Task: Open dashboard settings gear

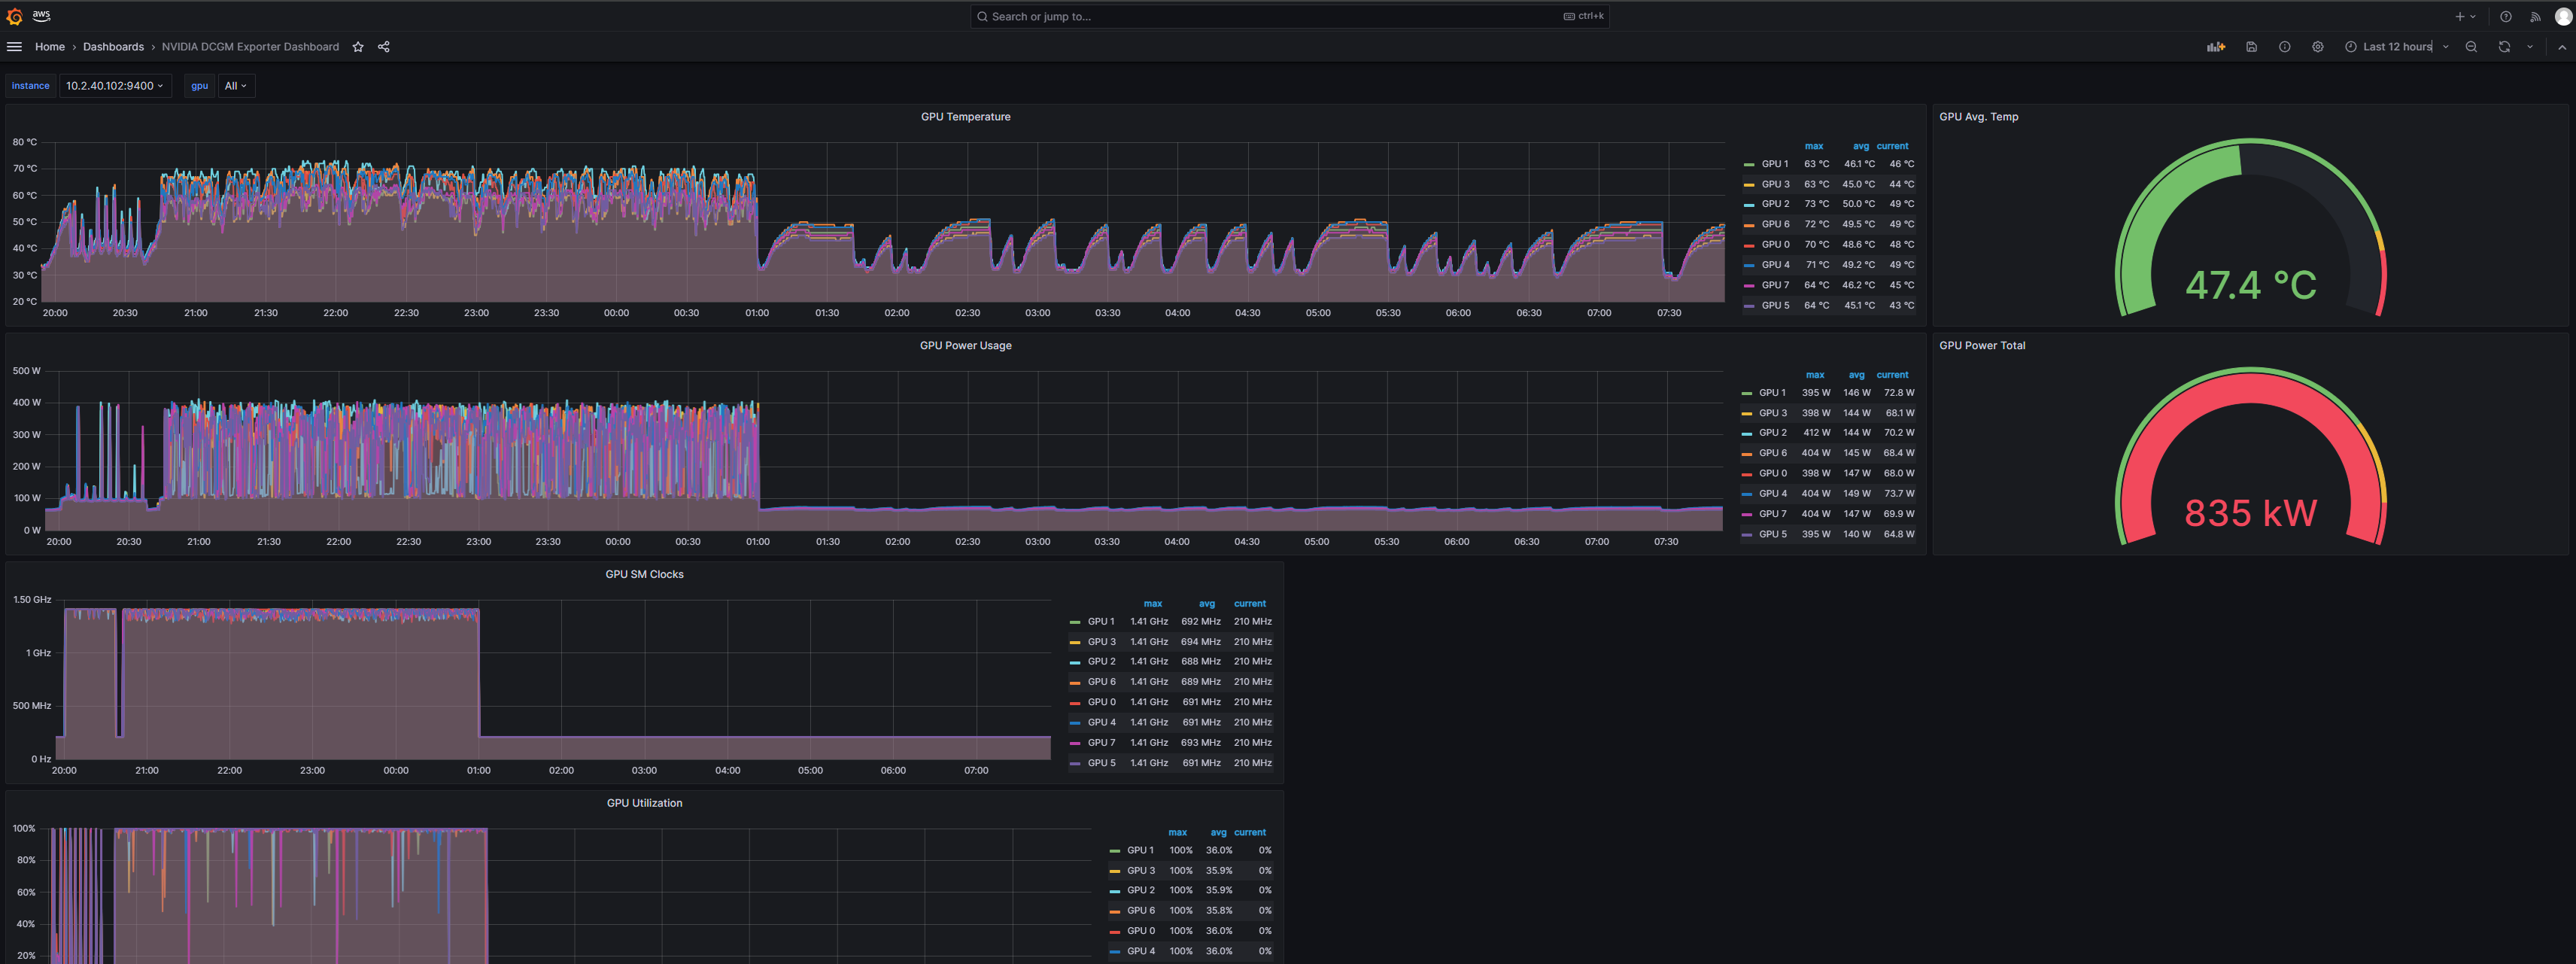Action: pos(2317,47)
